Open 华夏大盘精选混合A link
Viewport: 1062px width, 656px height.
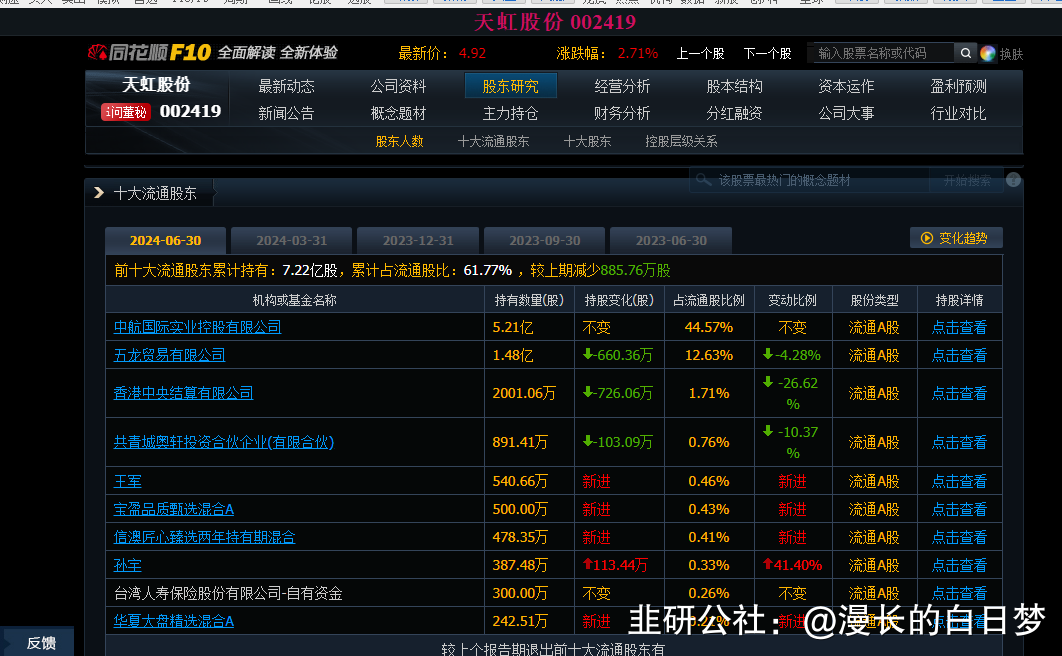(x=173, y=621)
